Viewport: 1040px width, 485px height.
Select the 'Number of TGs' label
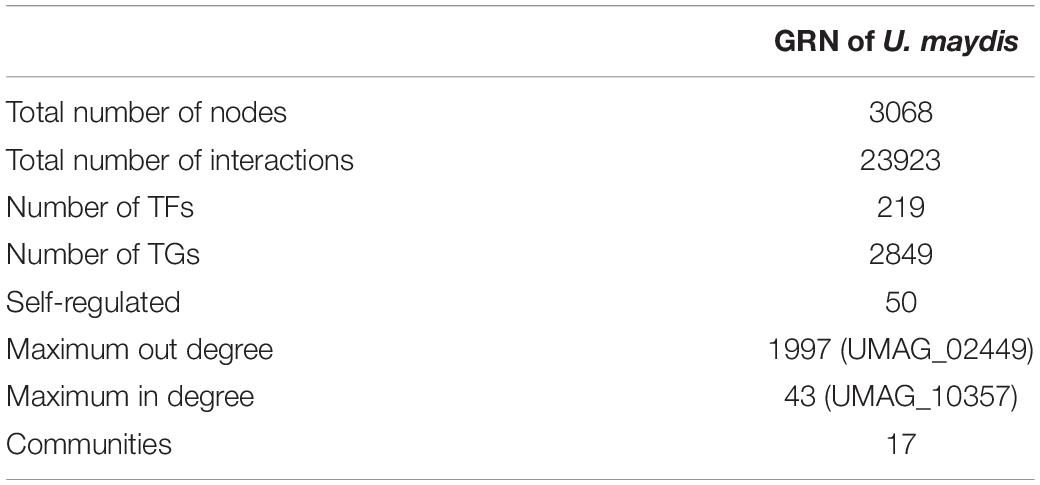pyautogui.click(x=103, y=255)
